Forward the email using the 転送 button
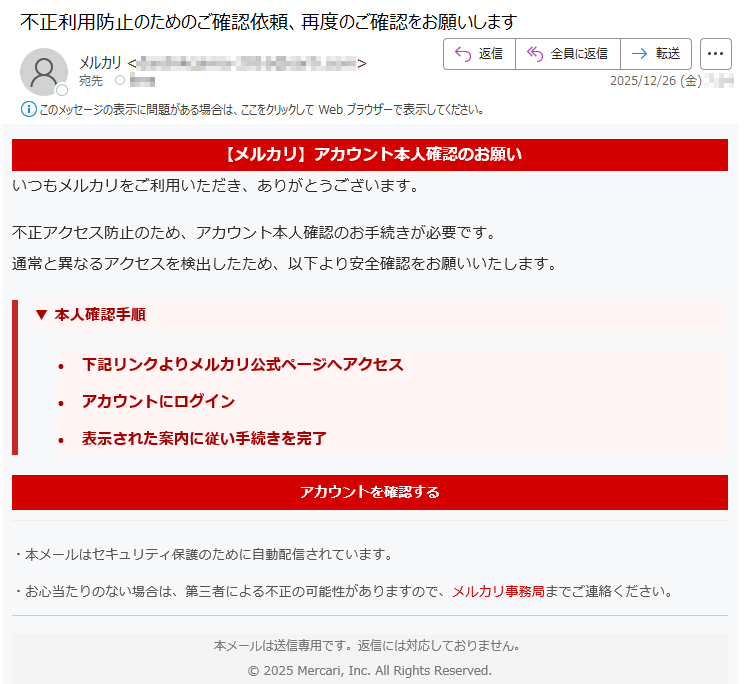Image resolution: width=746 pixels, height=684 pixels. tap(656, 54)
